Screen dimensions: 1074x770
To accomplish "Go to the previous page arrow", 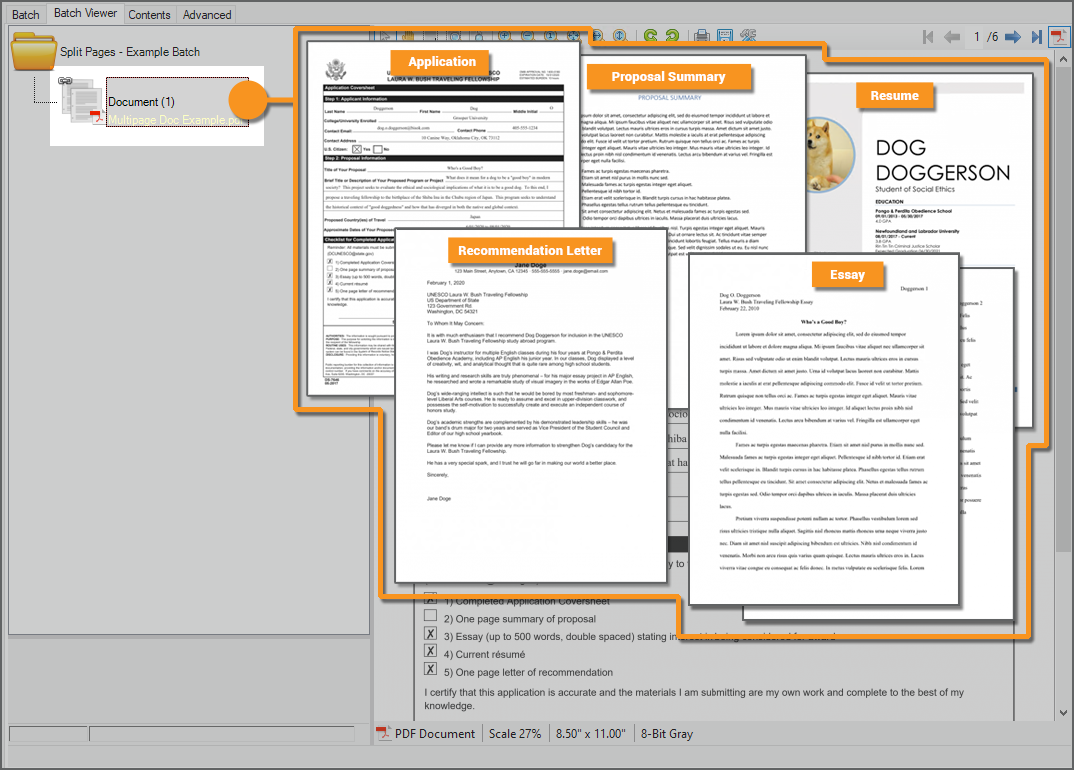I will pyautogui.click(x=951, y=37).
